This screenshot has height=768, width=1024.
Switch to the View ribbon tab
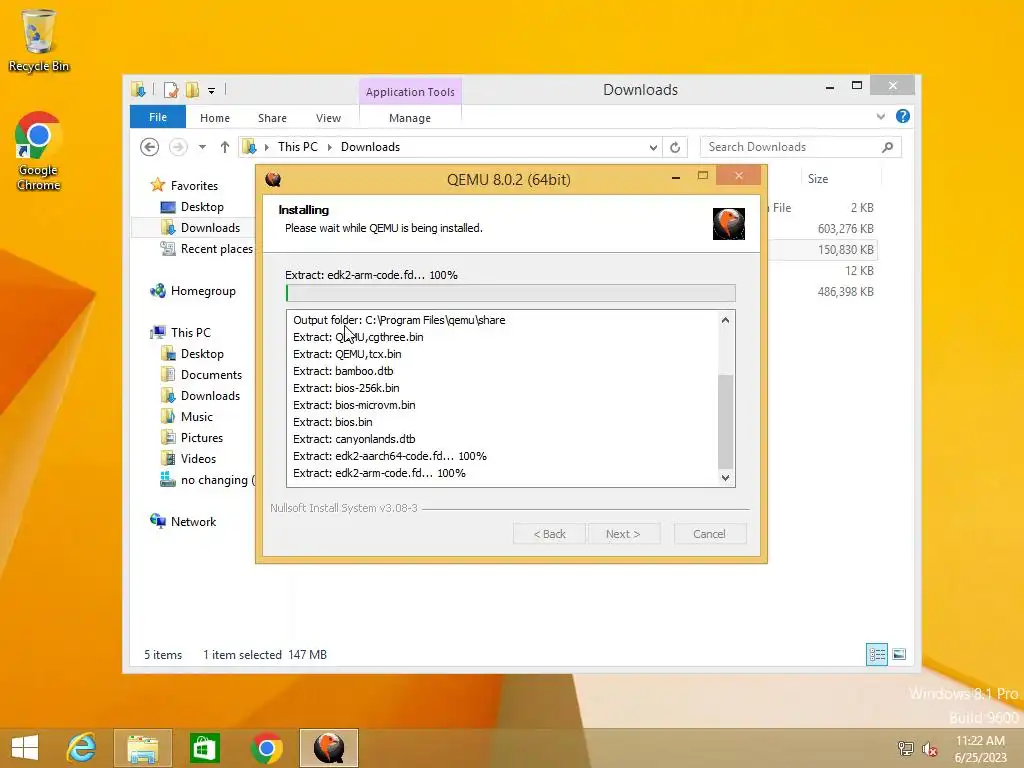pos(328,118)
